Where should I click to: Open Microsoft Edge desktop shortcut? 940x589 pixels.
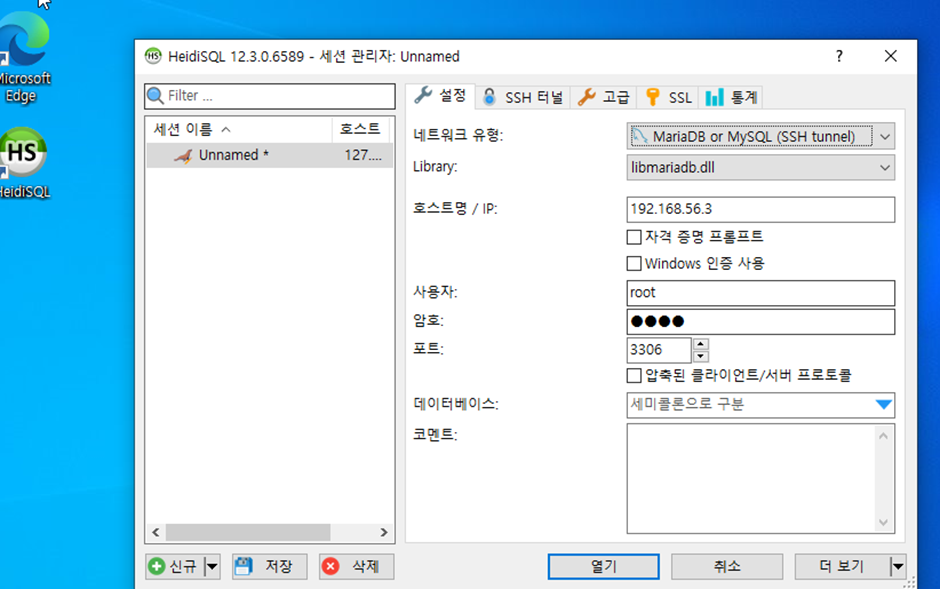click(23, 57)
